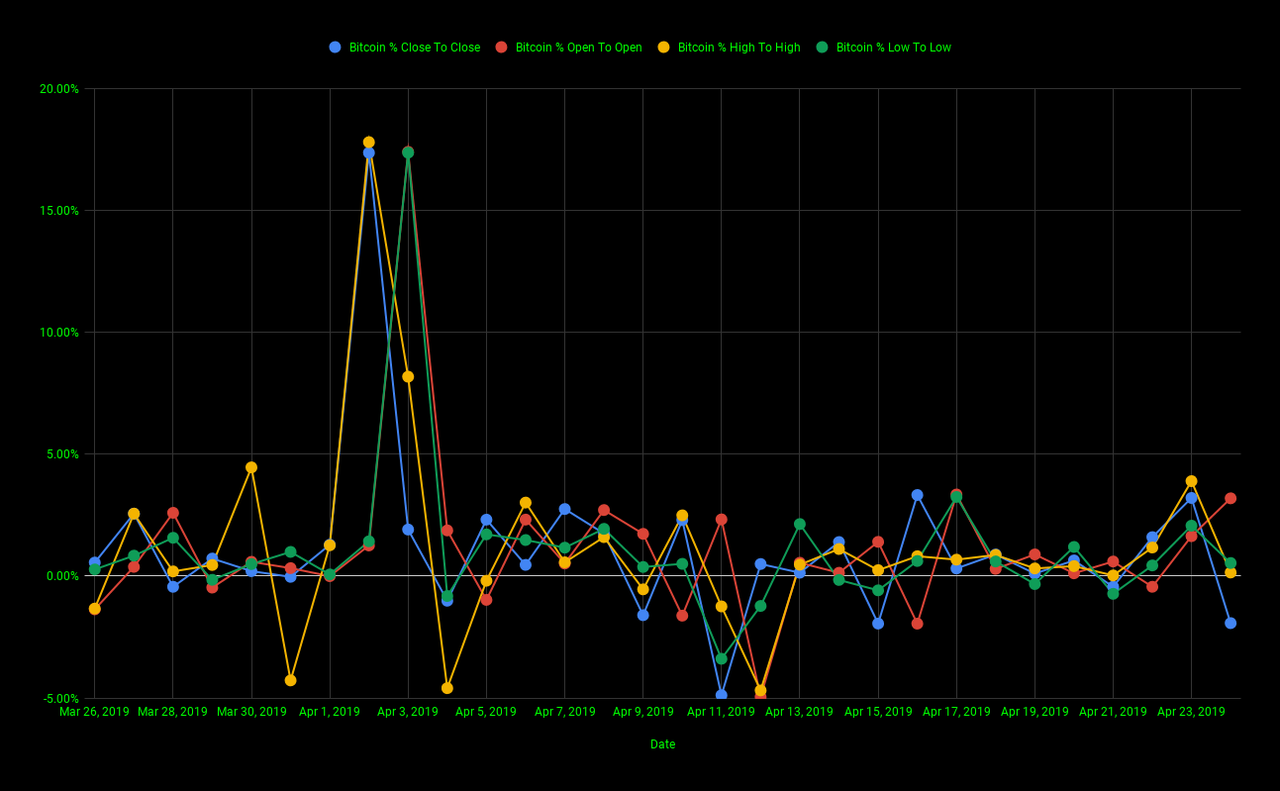Click the yellow low point on Apr 12
The width and height of the screenshot is (1280, 791).
point(760,690)
